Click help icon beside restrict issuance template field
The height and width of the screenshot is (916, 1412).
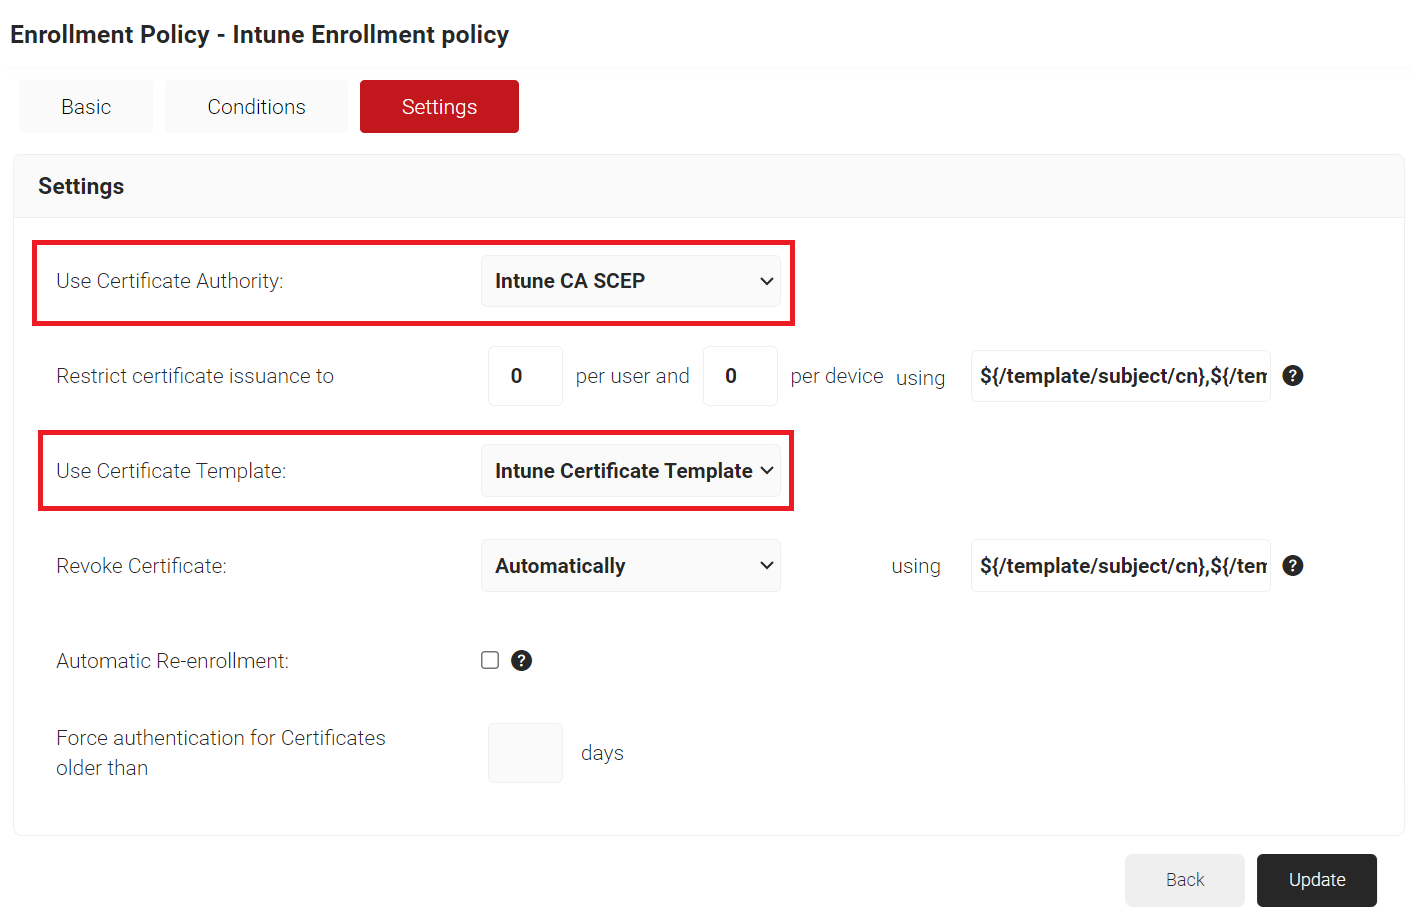(1292, 376)
